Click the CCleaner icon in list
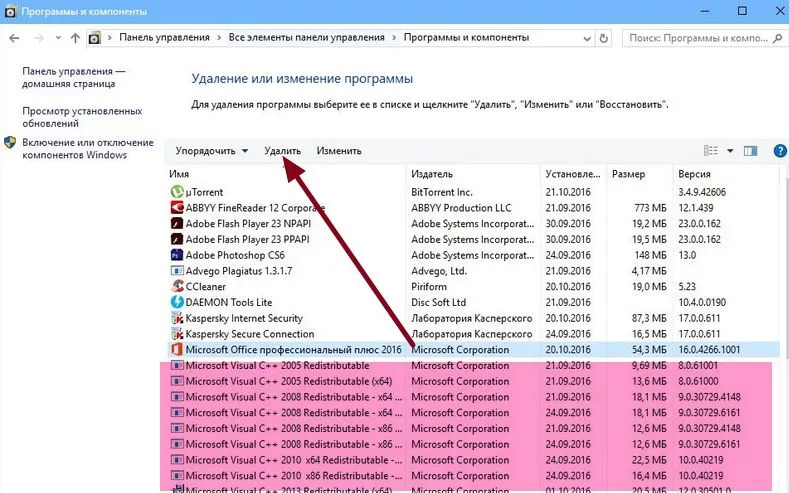 click(x=177, y=287)
